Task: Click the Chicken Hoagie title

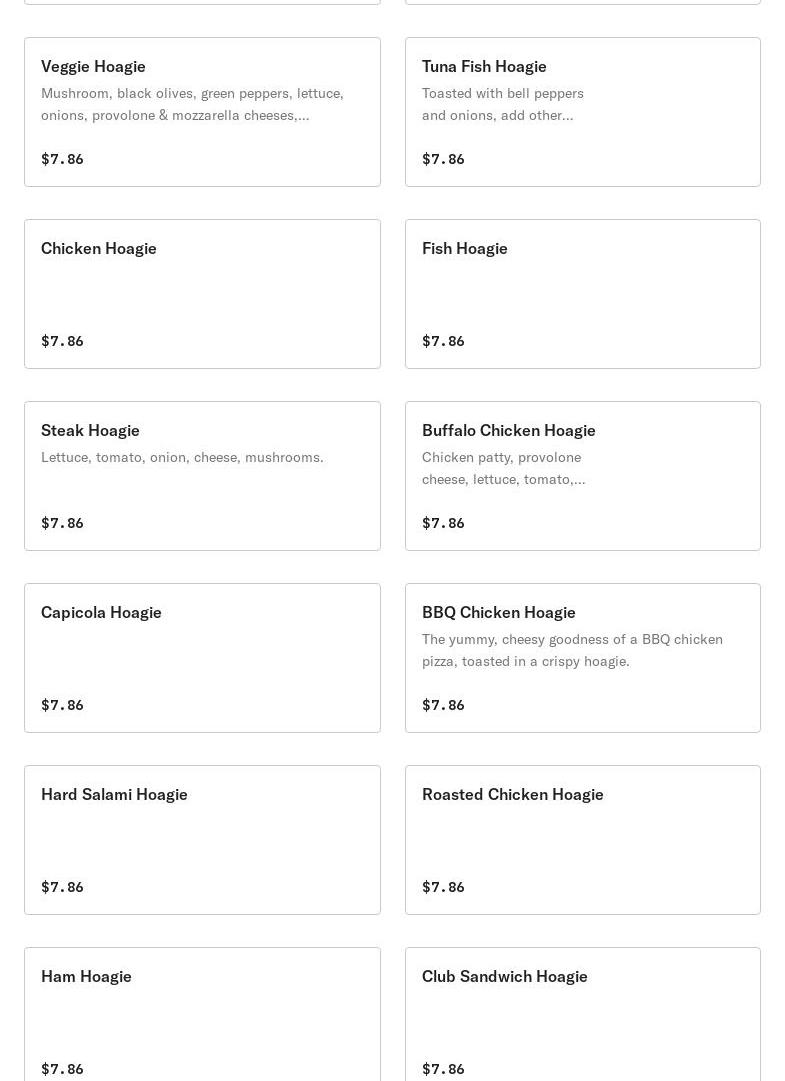Action: point(99,248)
